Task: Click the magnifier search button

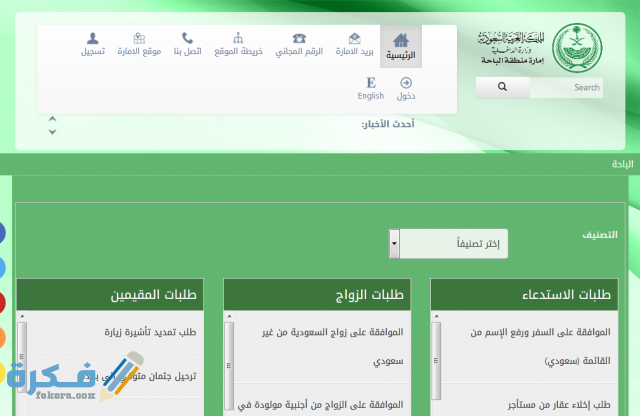Action: point(502,87)
